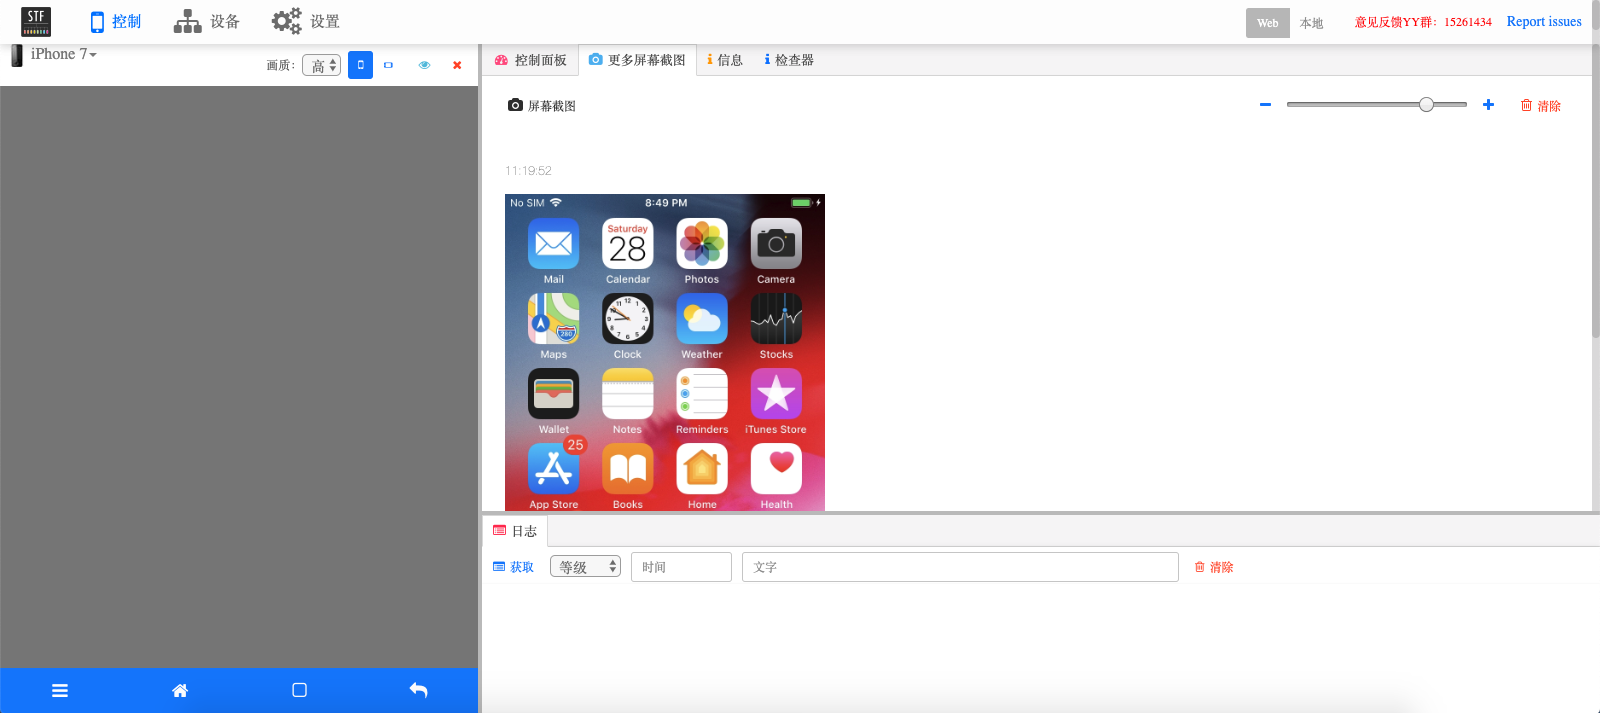
Task: Click Health icon in screenshot
Action: click(x=776, y=469)
